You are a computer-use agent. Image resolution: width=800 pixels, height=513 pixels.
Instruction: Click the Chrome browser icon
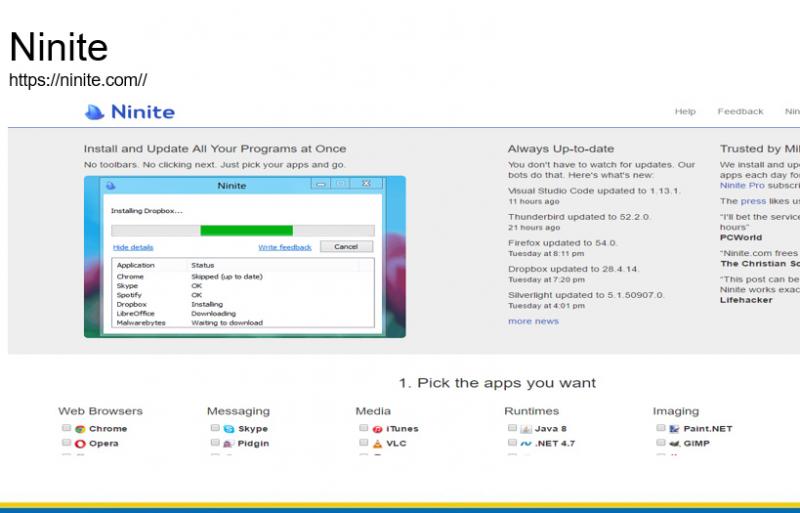[x=80, y=429]
